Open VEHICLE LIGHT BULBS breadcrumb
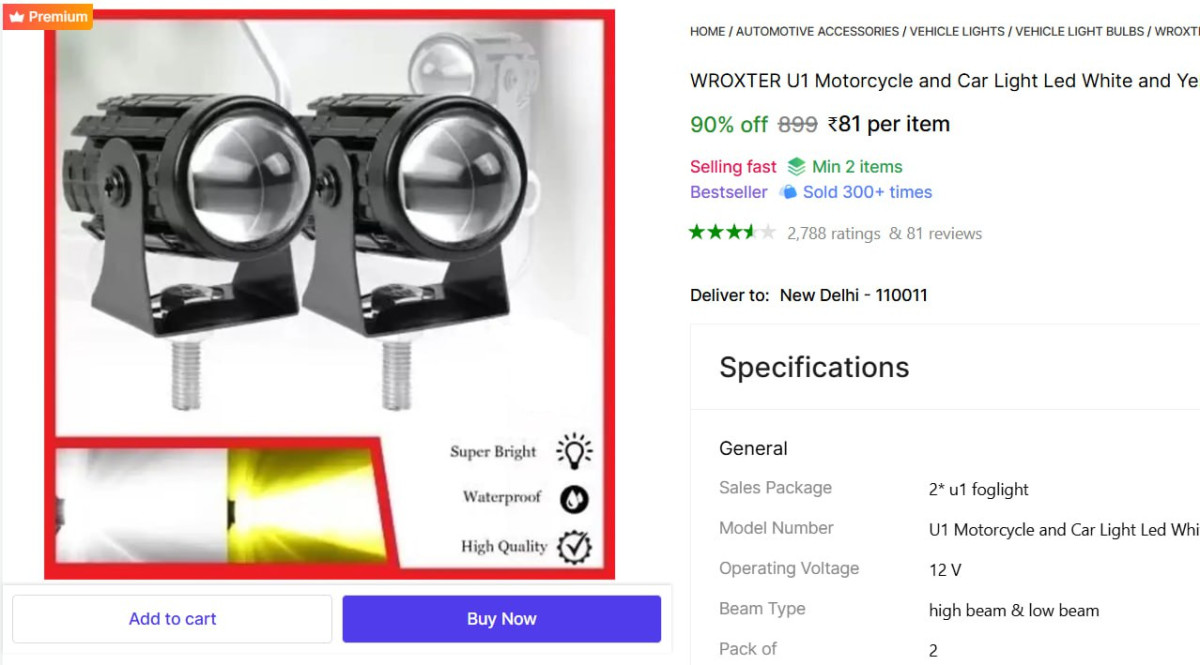 (1079, 32)
